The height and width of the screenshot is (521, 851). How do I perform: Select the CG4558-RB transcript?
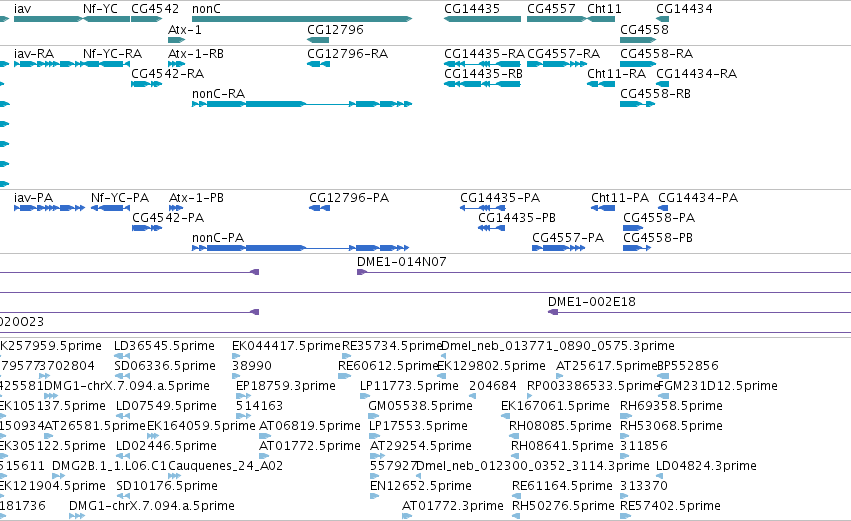(637, 104)
